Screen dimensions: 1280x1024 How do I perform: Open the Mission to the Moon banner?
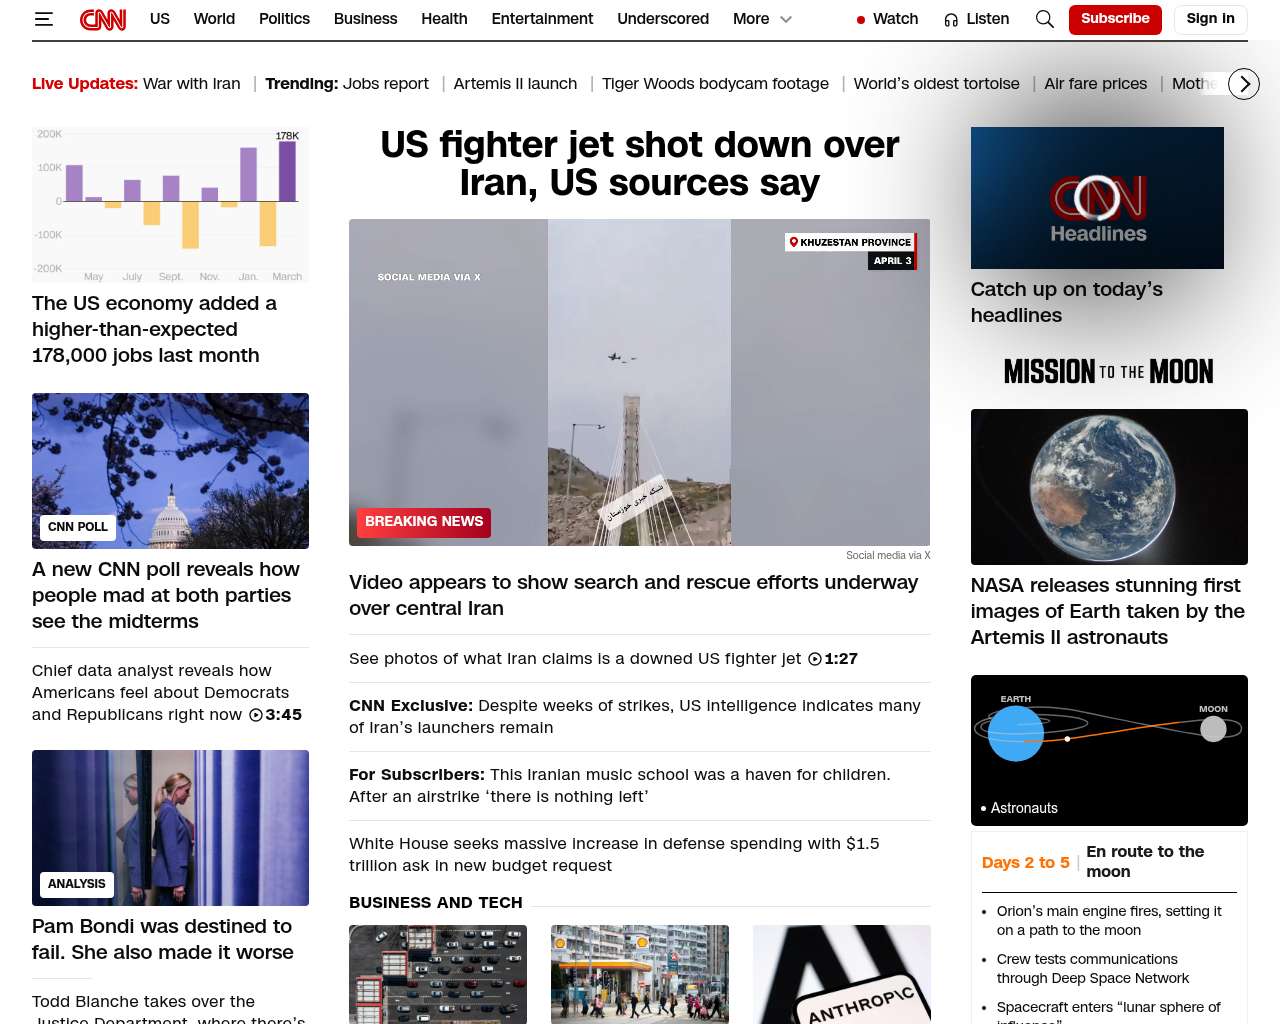coord(1109,372)
